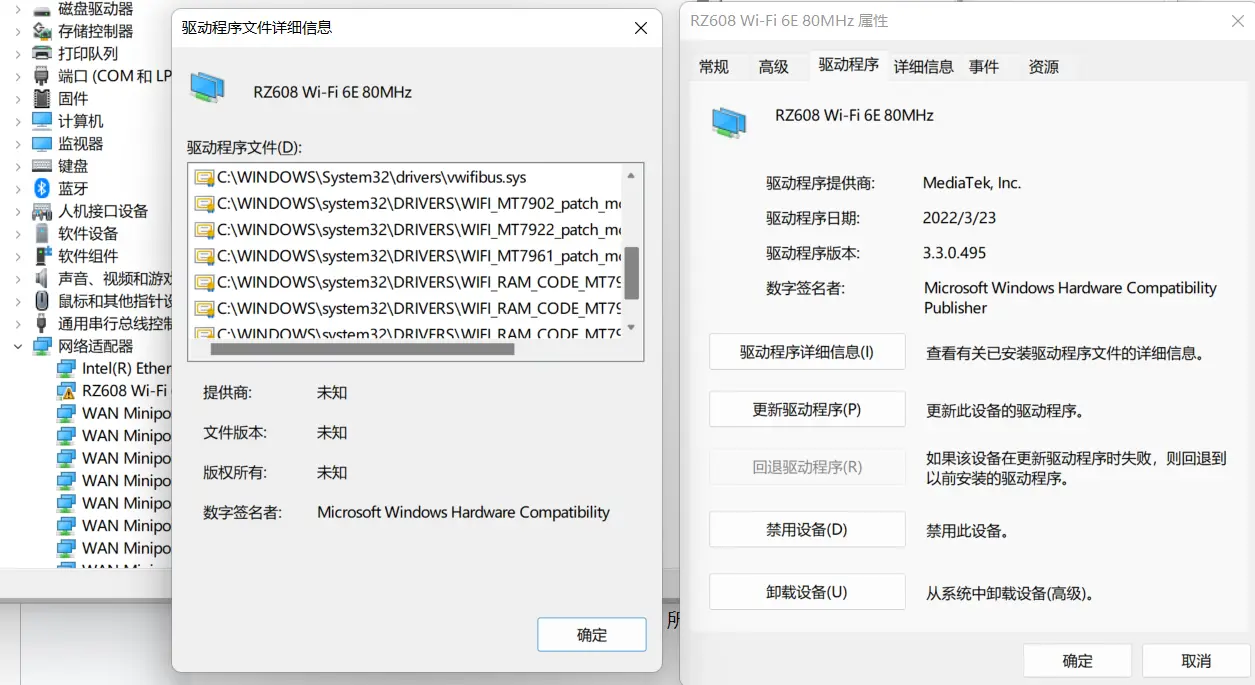Screen dimensions: 1255x685
Task: Click the Intel(R) Ethernet adapter icon
Action: tap(66, 369)
